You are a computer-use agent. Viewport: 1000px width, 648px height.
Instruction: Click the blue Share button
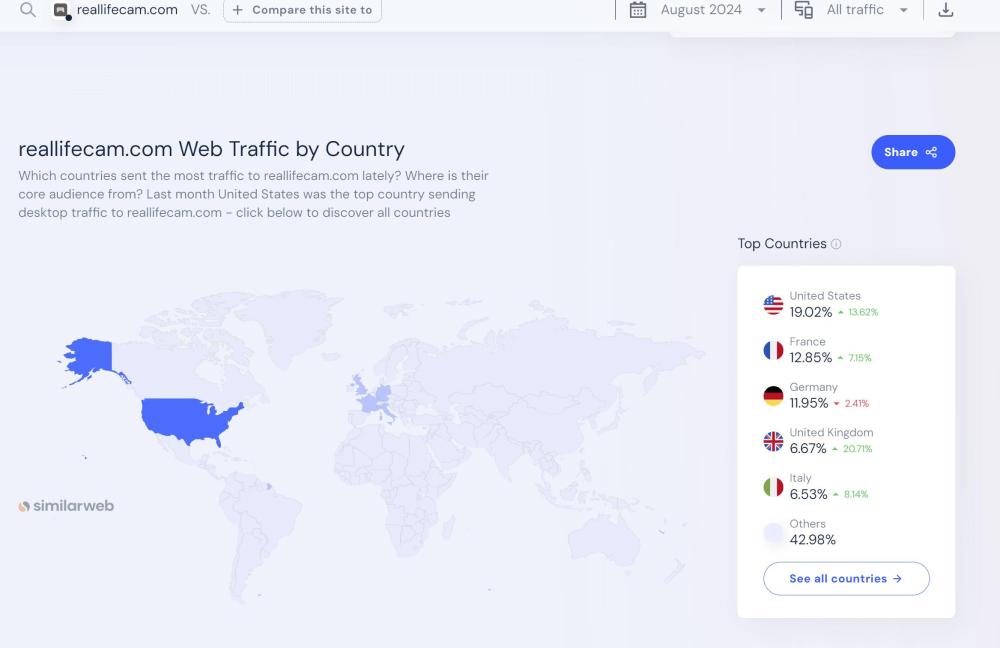(912, 152)
